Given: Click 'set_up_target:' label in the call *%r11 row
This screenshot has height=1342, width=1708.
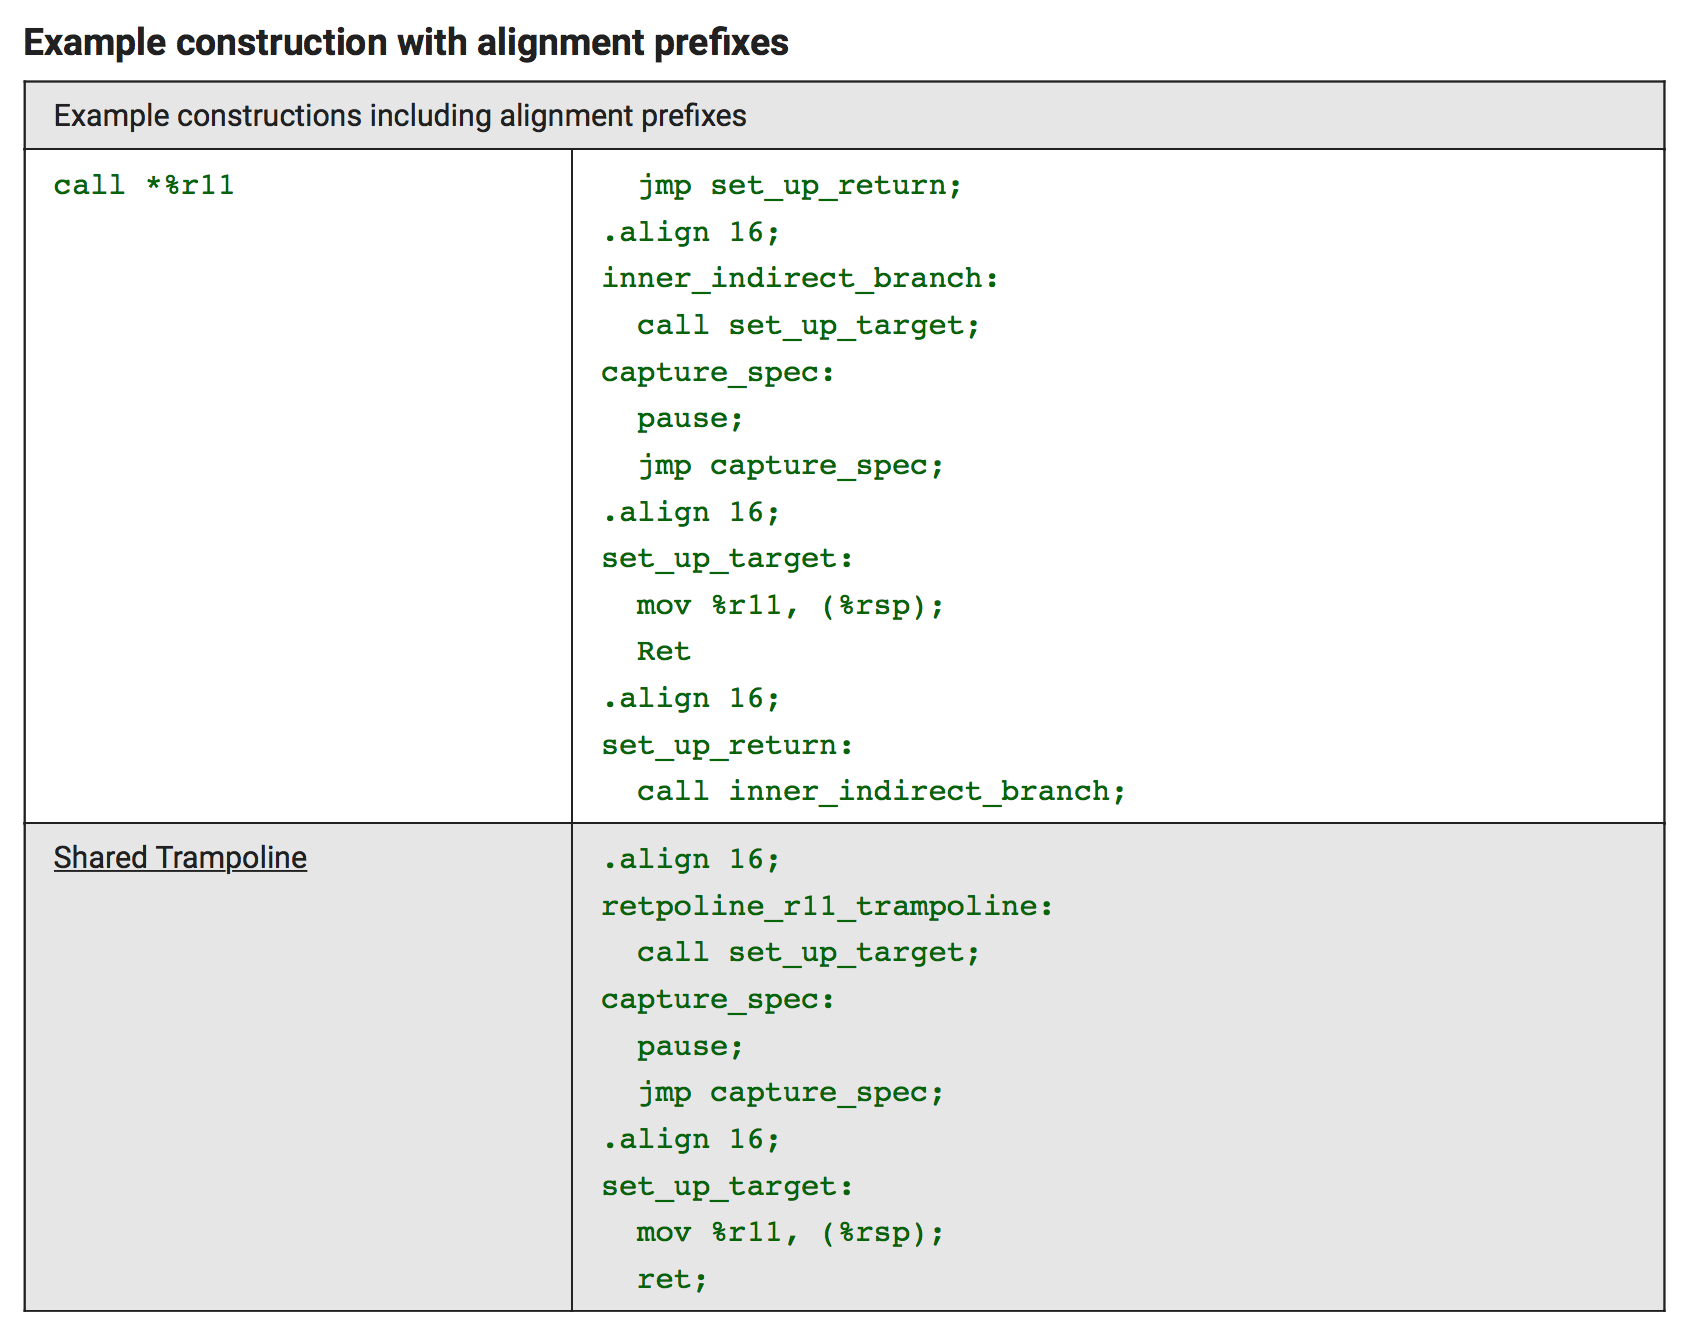Looking at the screenshot, I should coord(727,558).
